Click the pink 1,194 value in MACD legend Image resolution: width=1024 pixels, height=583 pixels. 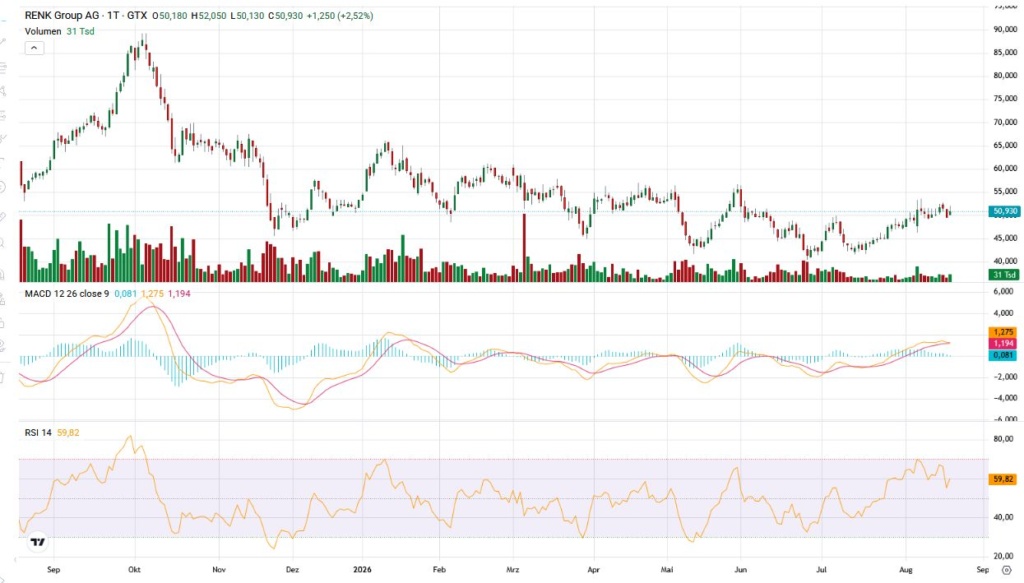click(180, 294)
